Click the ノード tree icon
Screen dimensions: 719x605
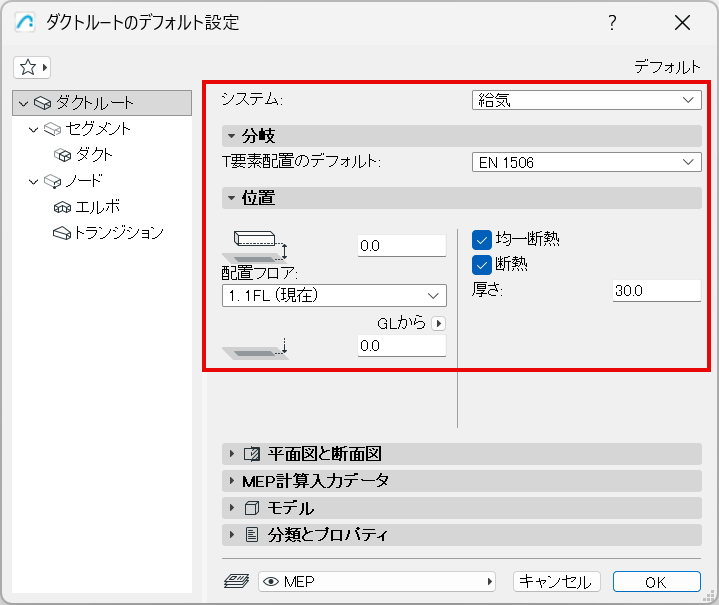(52, 181)
